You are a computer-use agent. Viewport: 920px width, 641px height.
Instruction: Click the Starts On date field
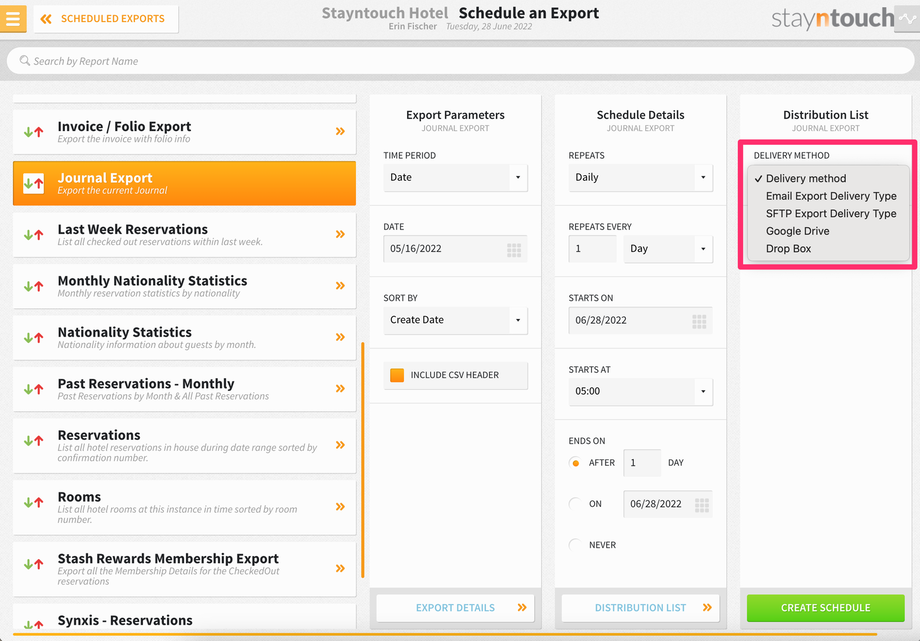(641, 320)
